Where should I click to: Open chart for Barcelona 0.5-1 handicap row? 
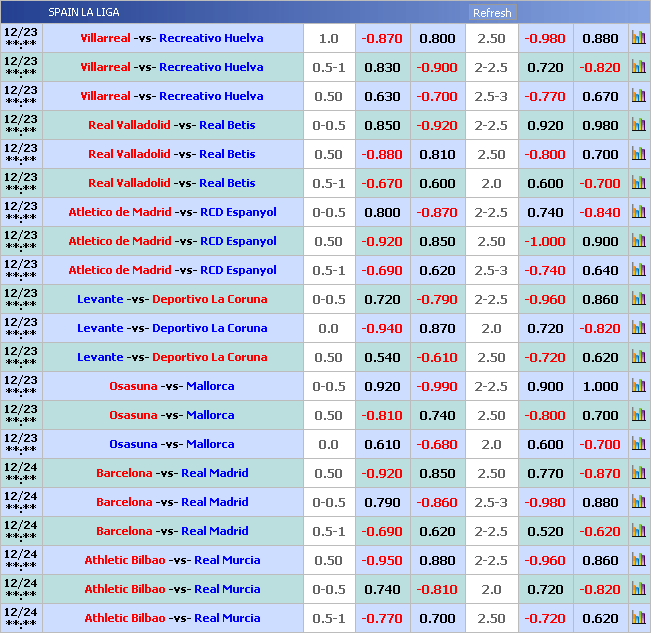(x=638, y=531)
